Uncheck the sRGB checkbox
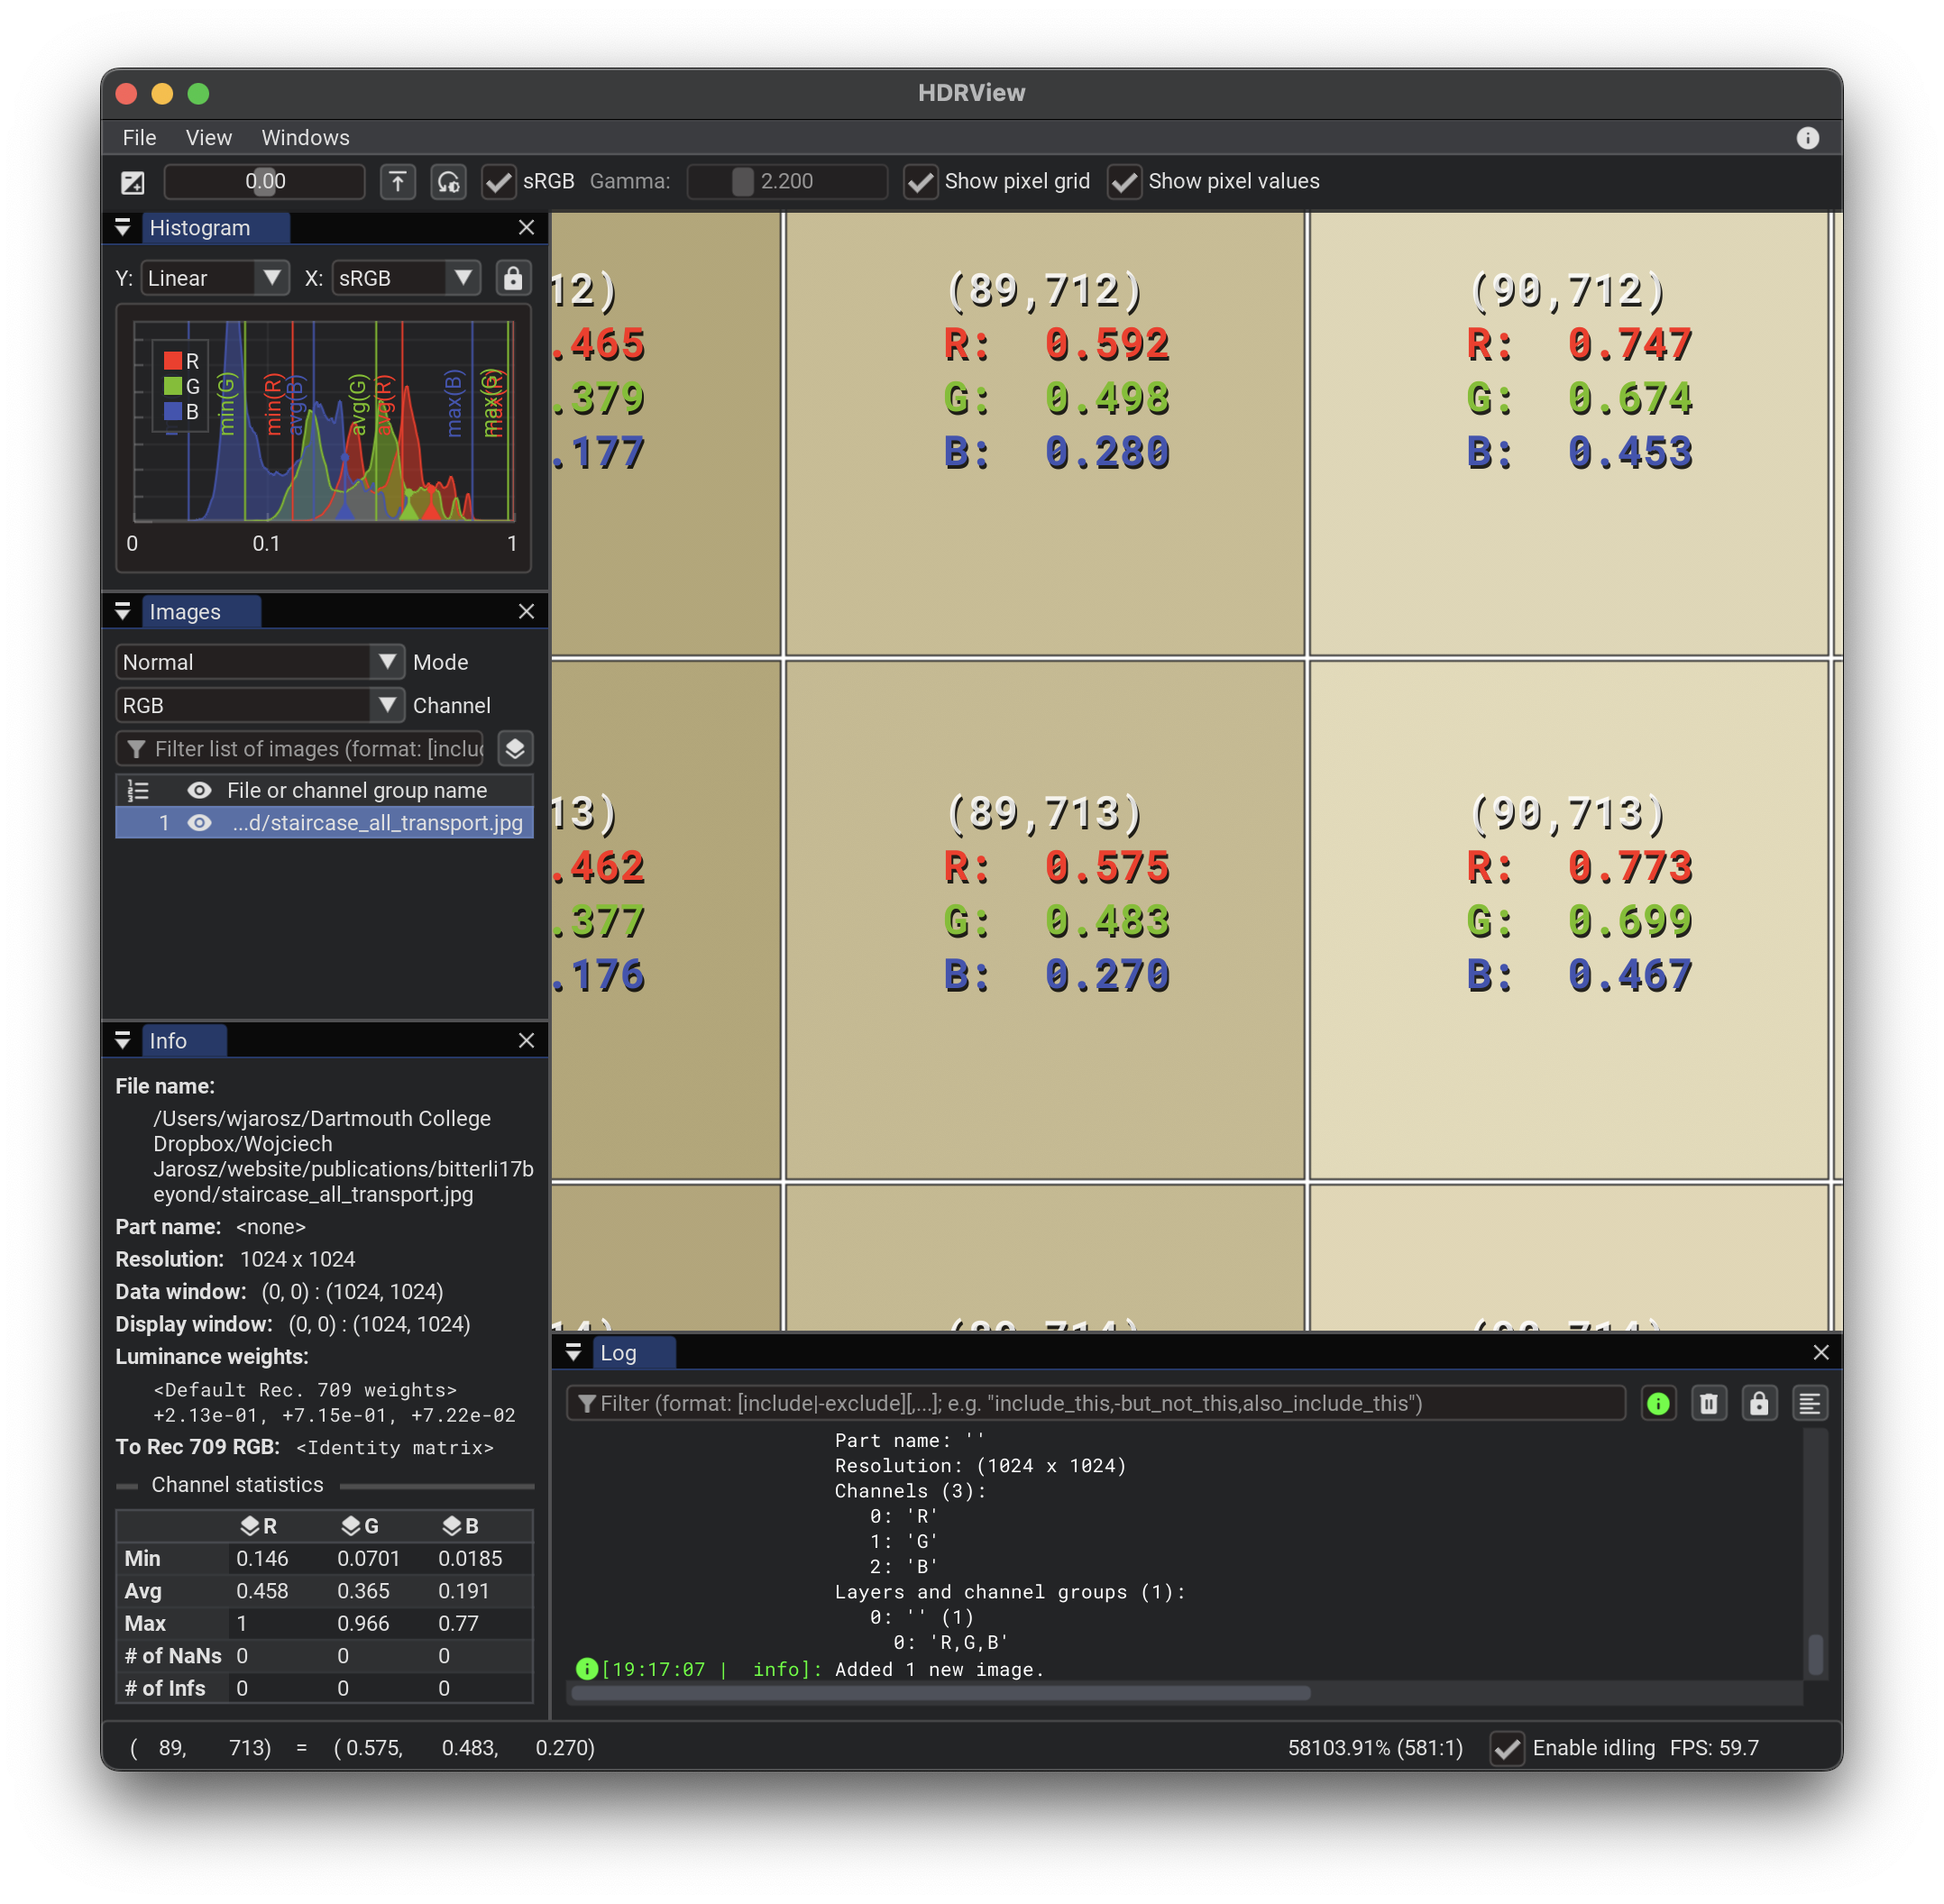 coord(498,182)
